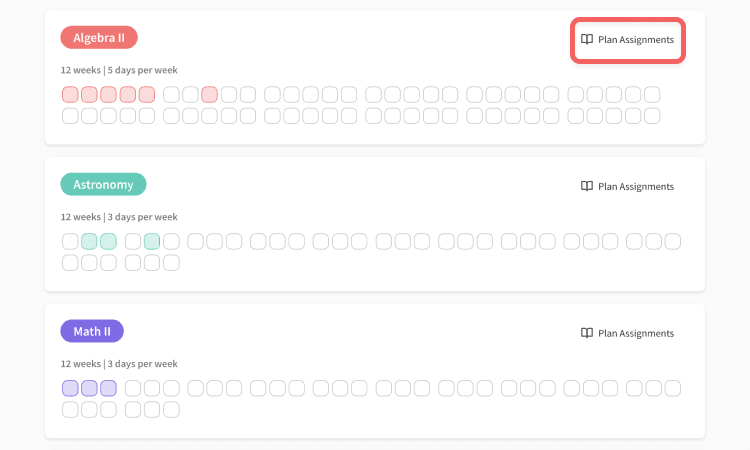Image resolution: width=750 pixels, height=450 pixels.
Task: Click the book icon in the Algebra II card
Action: coord(586,39)
